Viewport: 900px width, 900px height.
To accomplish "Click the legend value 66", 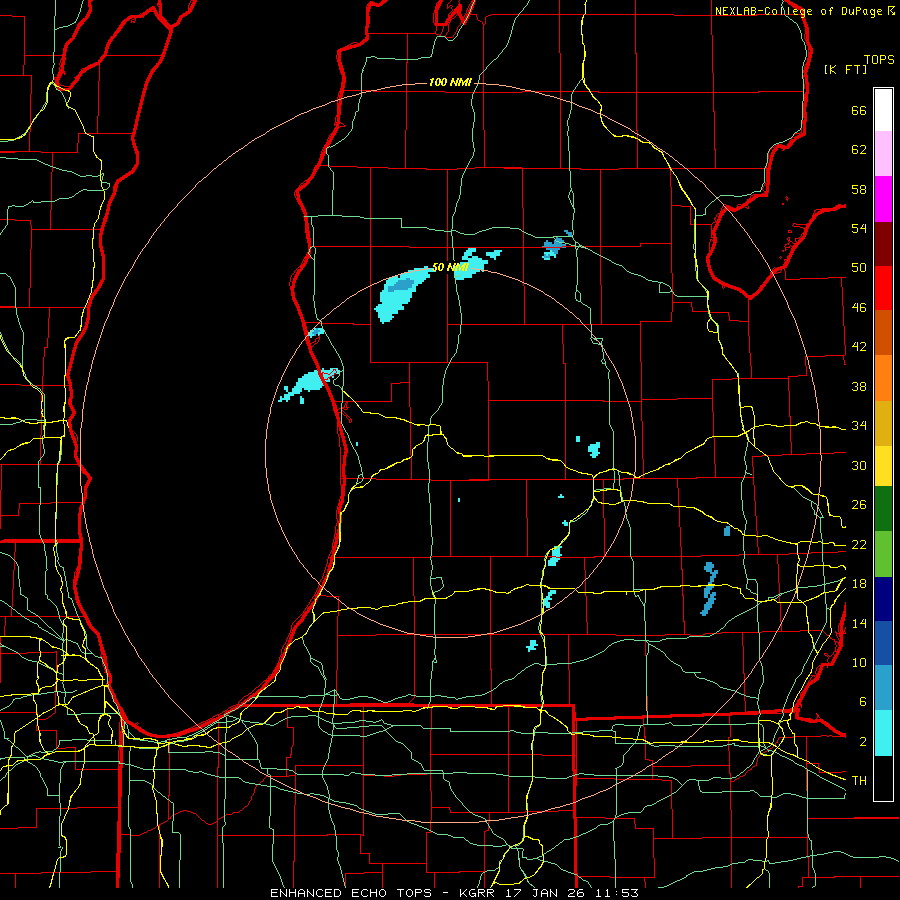I will [x=859, y=110].
